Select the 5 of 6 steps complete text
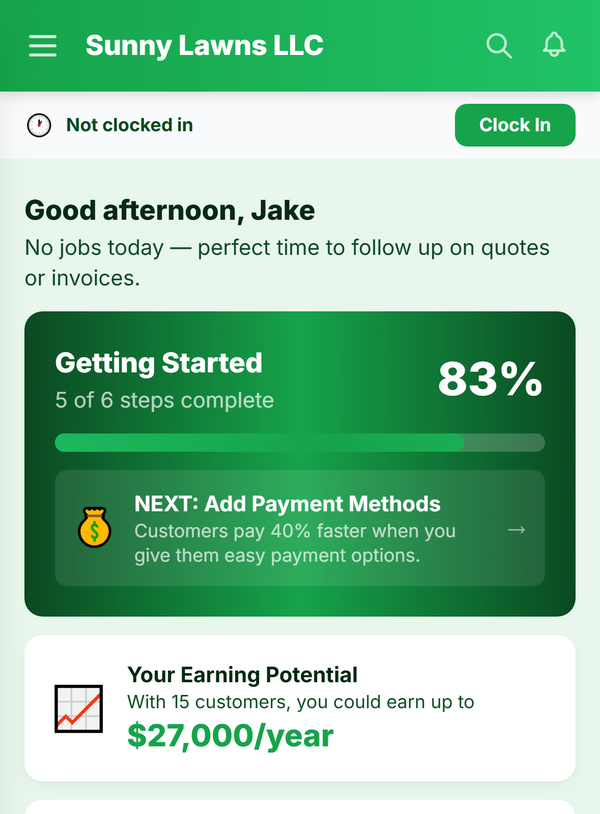 pyautogui.click(x=164, y=400)
